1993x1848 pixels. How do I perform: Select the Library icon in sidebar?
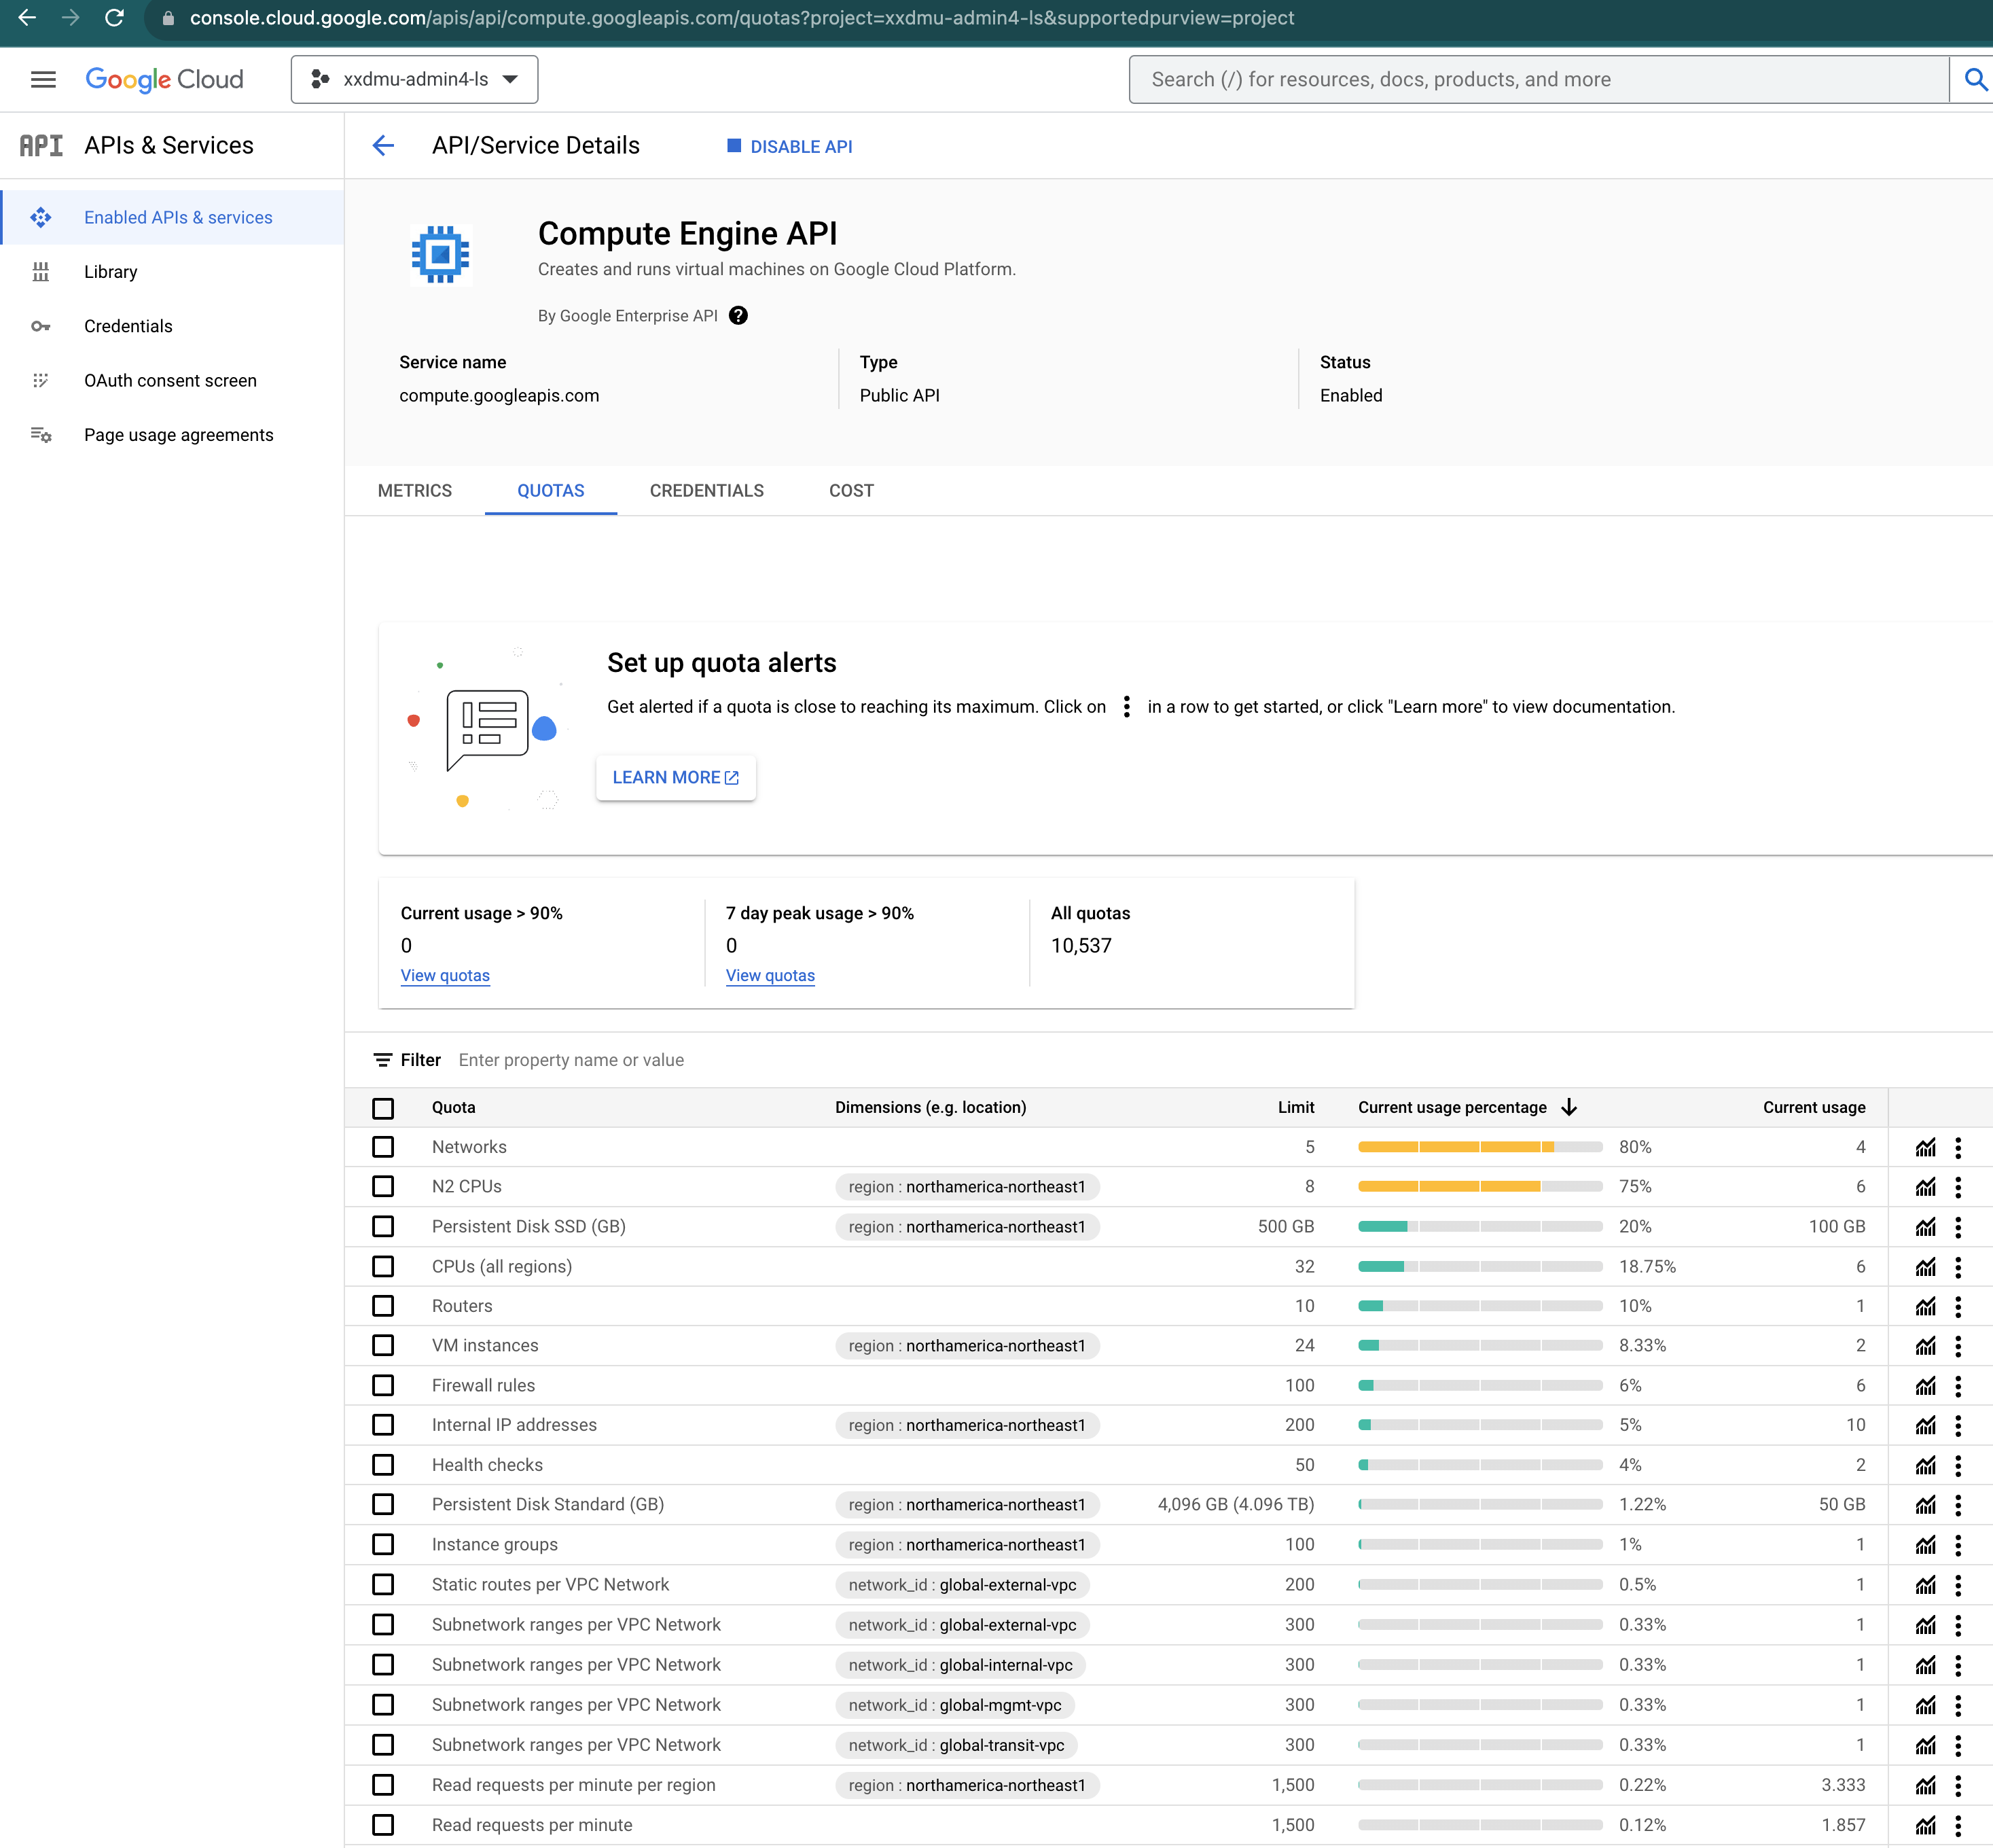[x=41, y=271]
